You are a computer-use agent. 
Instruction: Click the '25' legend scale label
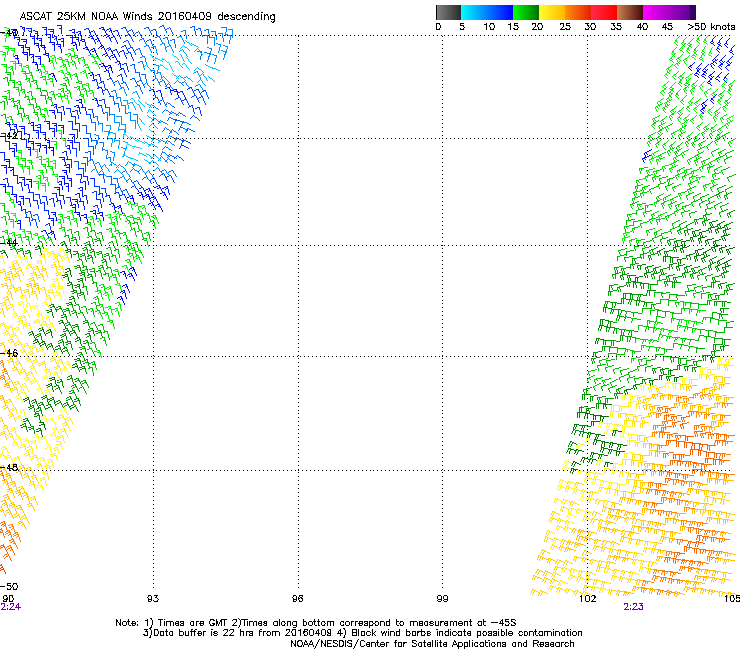tap(565, 27)
